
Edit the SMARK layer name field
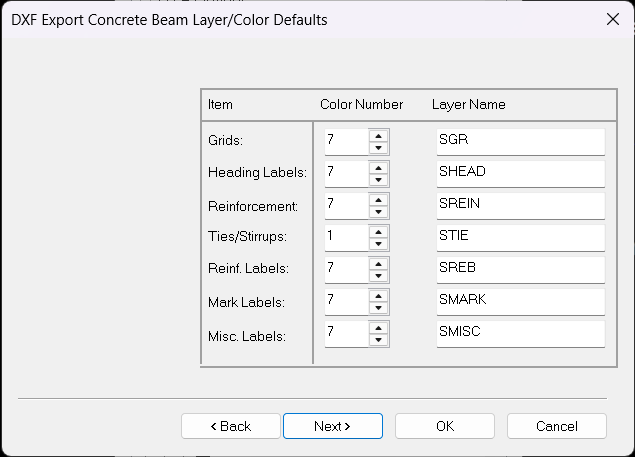point(521,302)
